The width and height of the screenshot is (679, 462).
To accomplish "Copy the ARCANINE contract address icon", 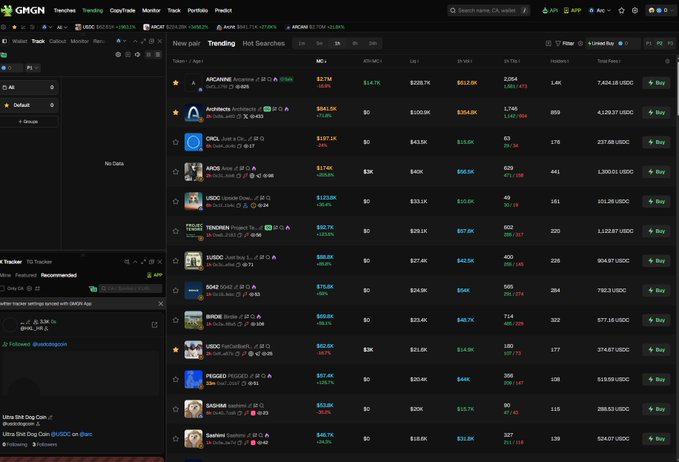I will [x=231, y=87].
